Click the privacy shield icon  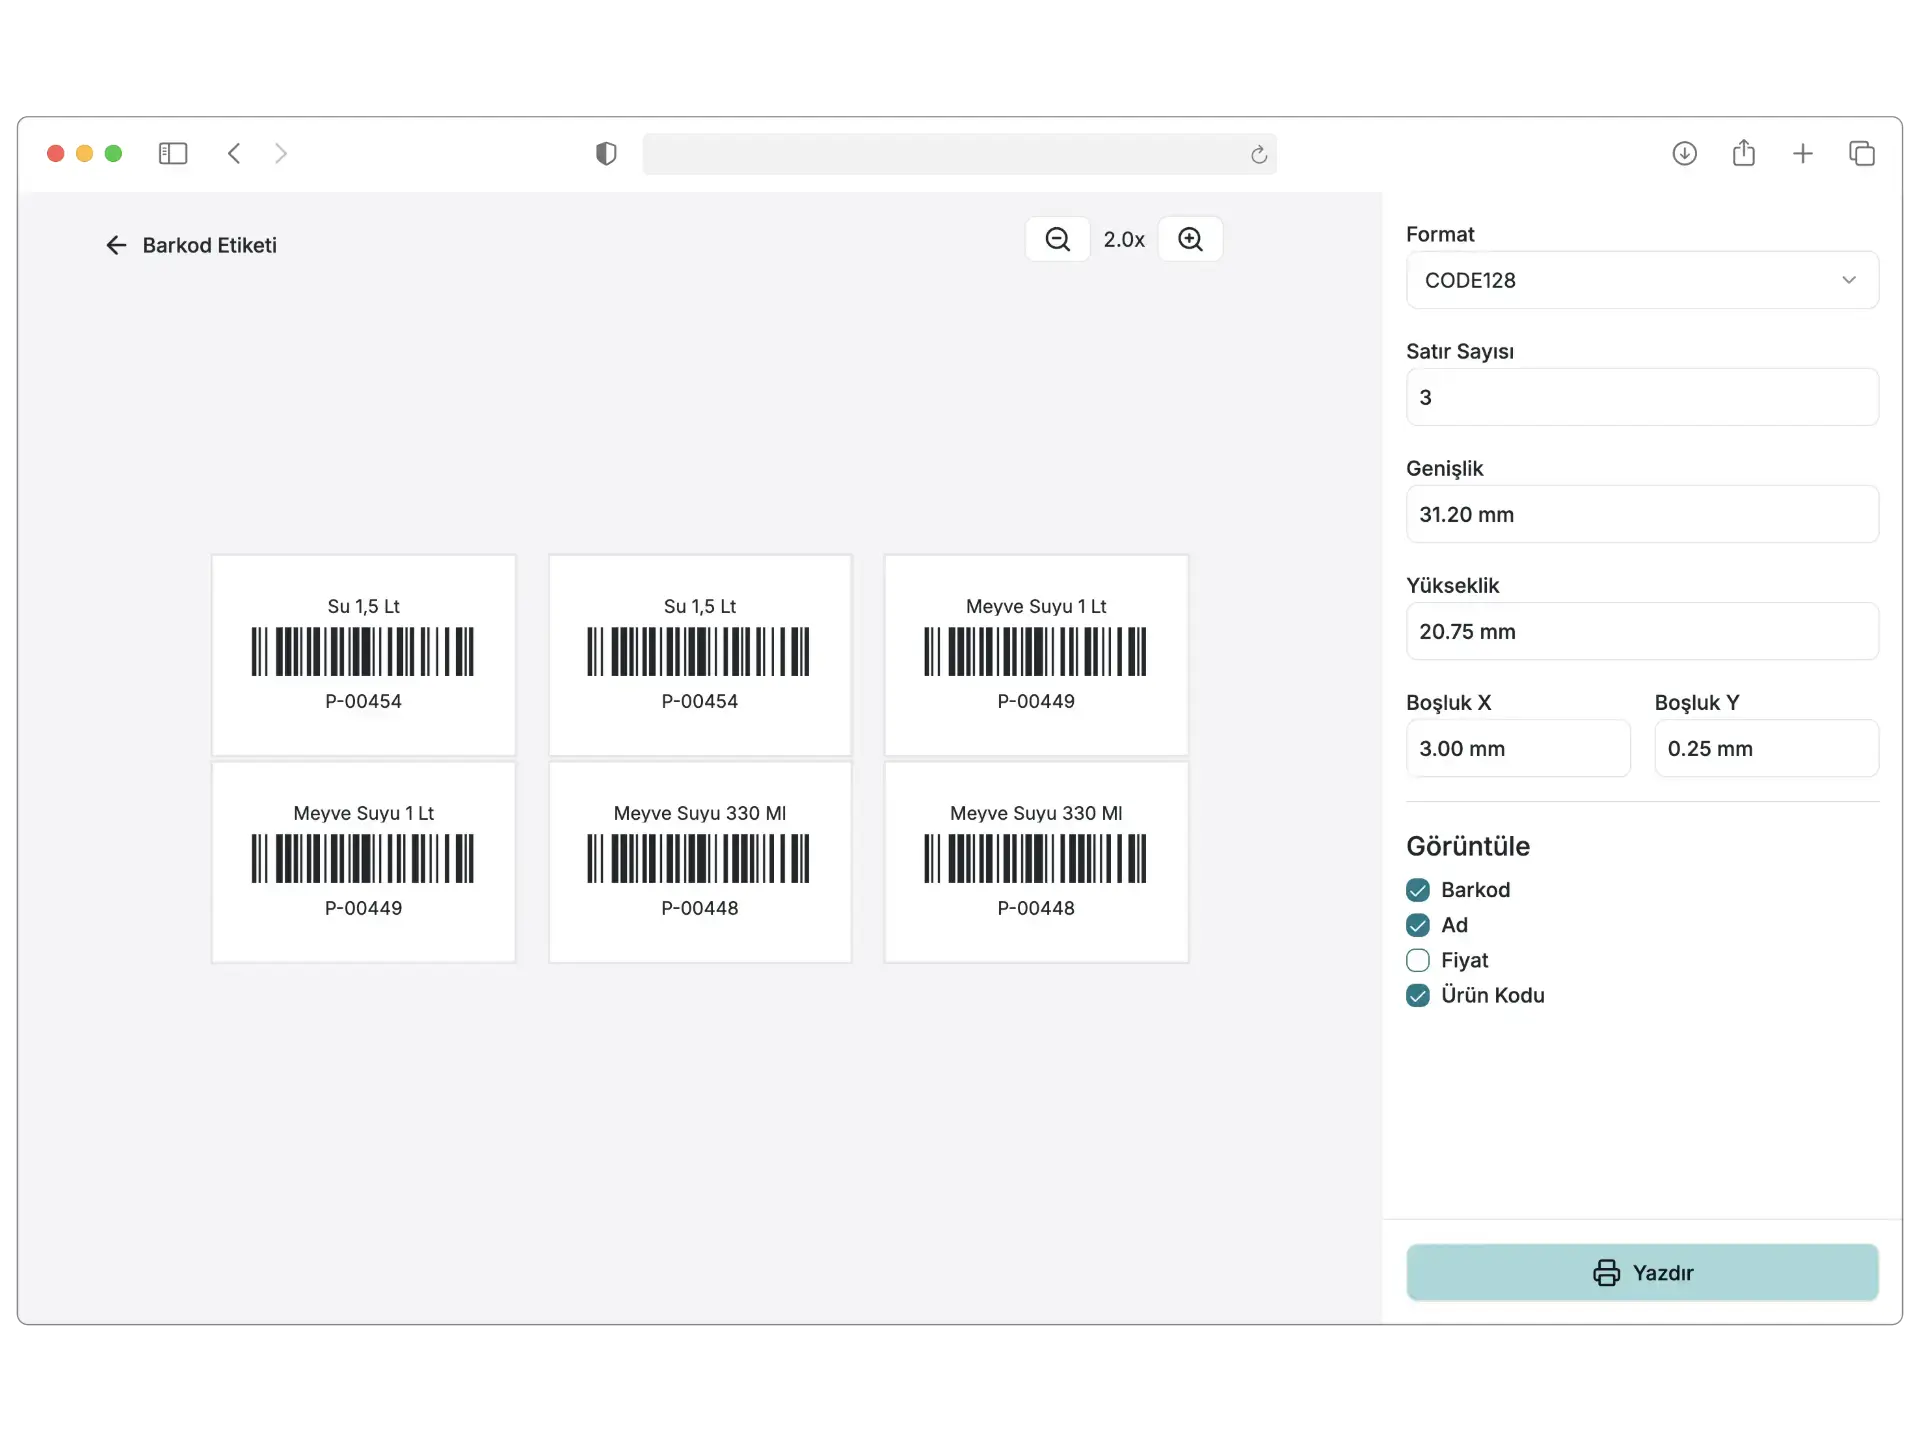pos(606,153)
